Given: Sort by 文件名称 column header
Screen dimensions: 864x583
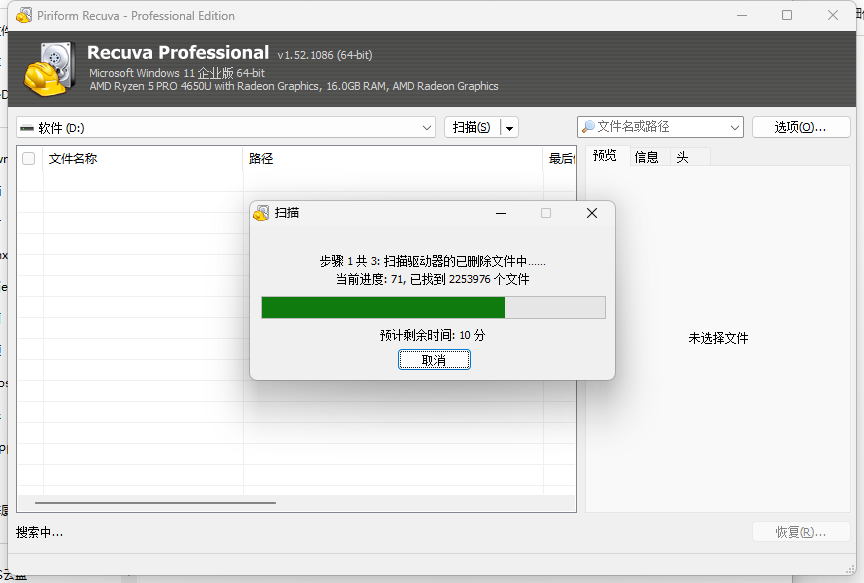Looking at the screenshot, I should click(x=143, y=159).
